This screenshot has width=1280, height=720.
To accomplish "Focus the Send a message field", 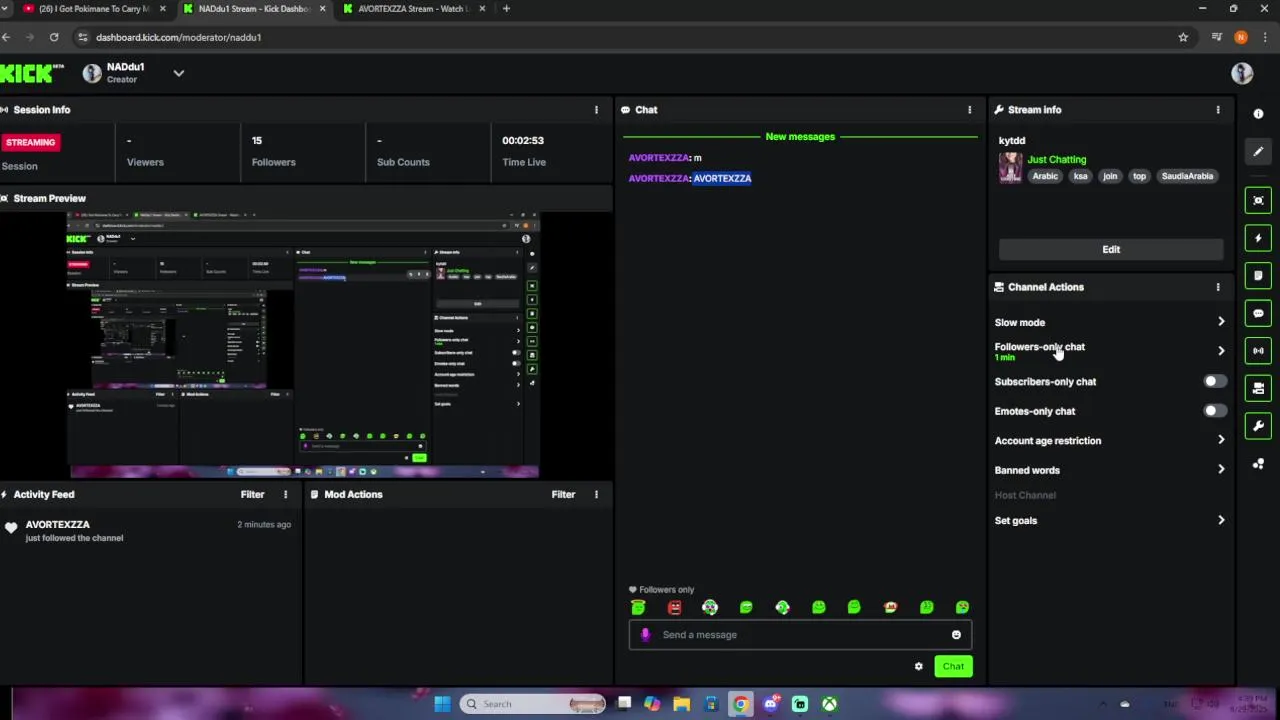I will pyautogui.click(x=800, y=635).
